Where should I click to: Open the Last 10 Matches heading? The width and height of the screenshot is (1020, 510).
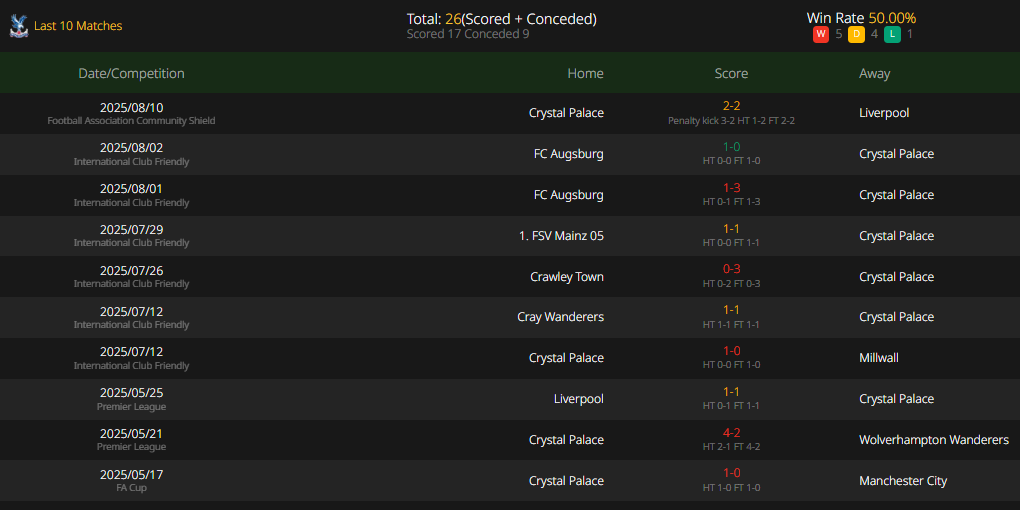78,26
